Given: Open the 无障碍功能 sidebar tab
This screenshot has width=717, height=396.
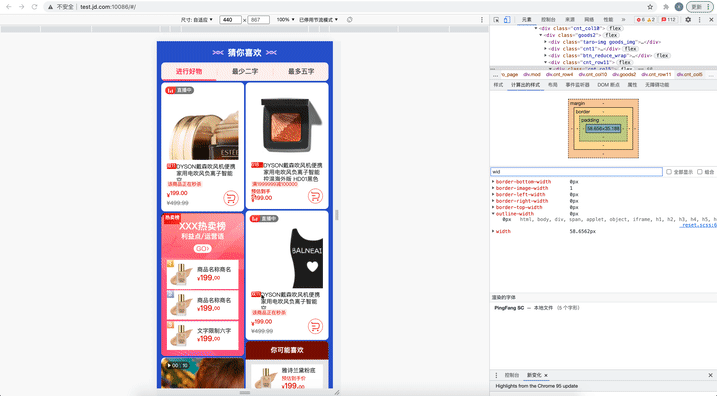Looking at the screenshot, I should click(657, 85).
